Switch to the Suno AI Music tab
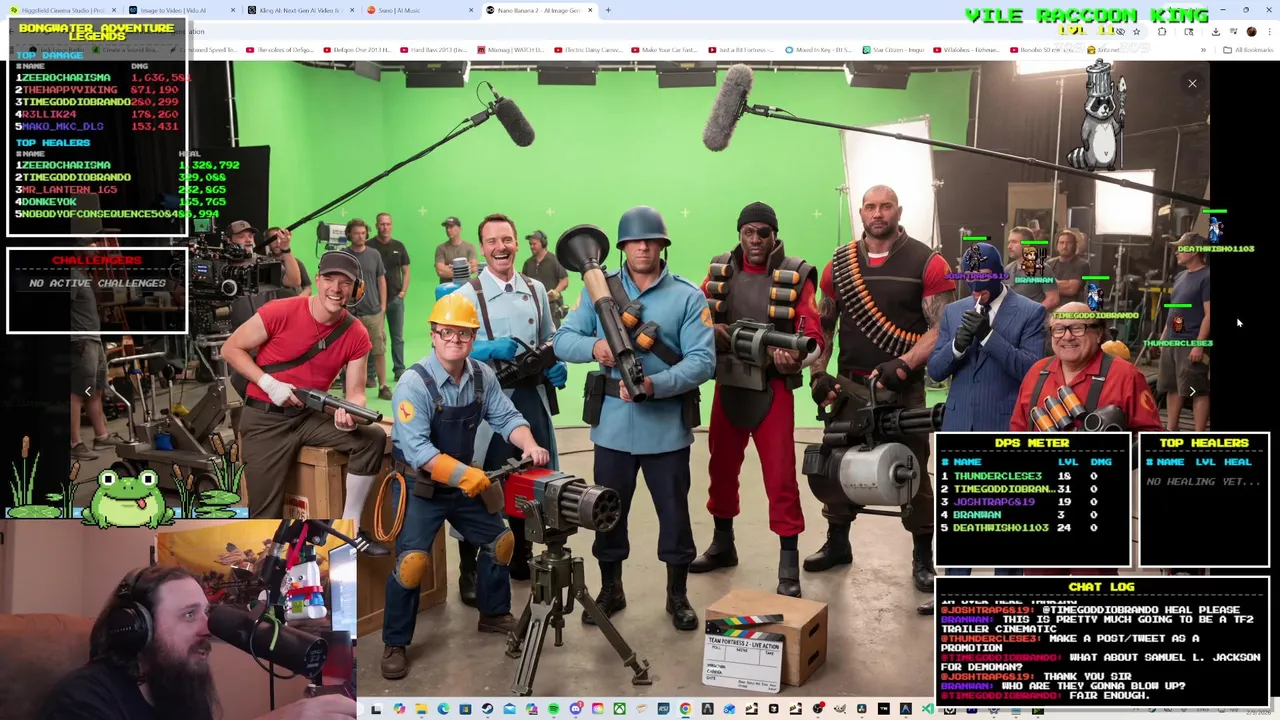This screenshot has height=720, width=1280. coord(418,10)
